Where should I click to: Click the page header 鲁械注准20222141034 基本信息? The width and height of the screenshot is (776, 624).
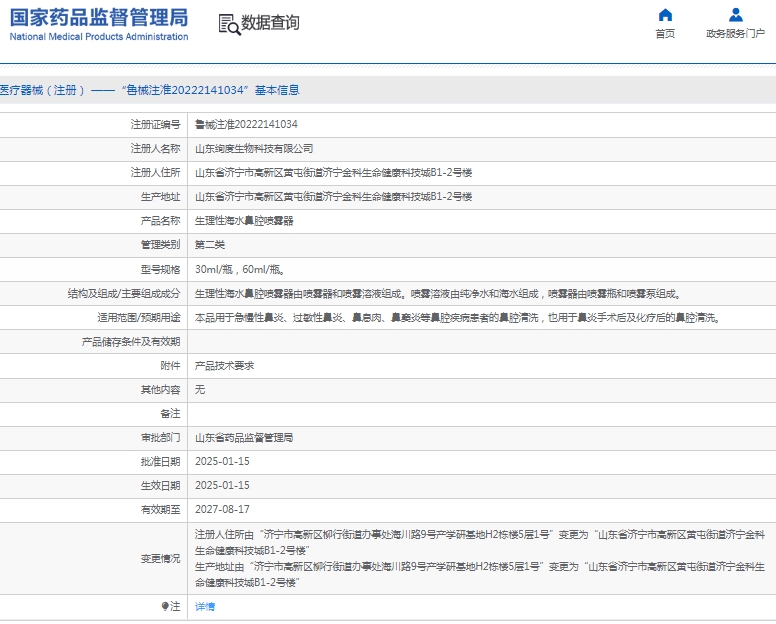(x=150, y=90)
